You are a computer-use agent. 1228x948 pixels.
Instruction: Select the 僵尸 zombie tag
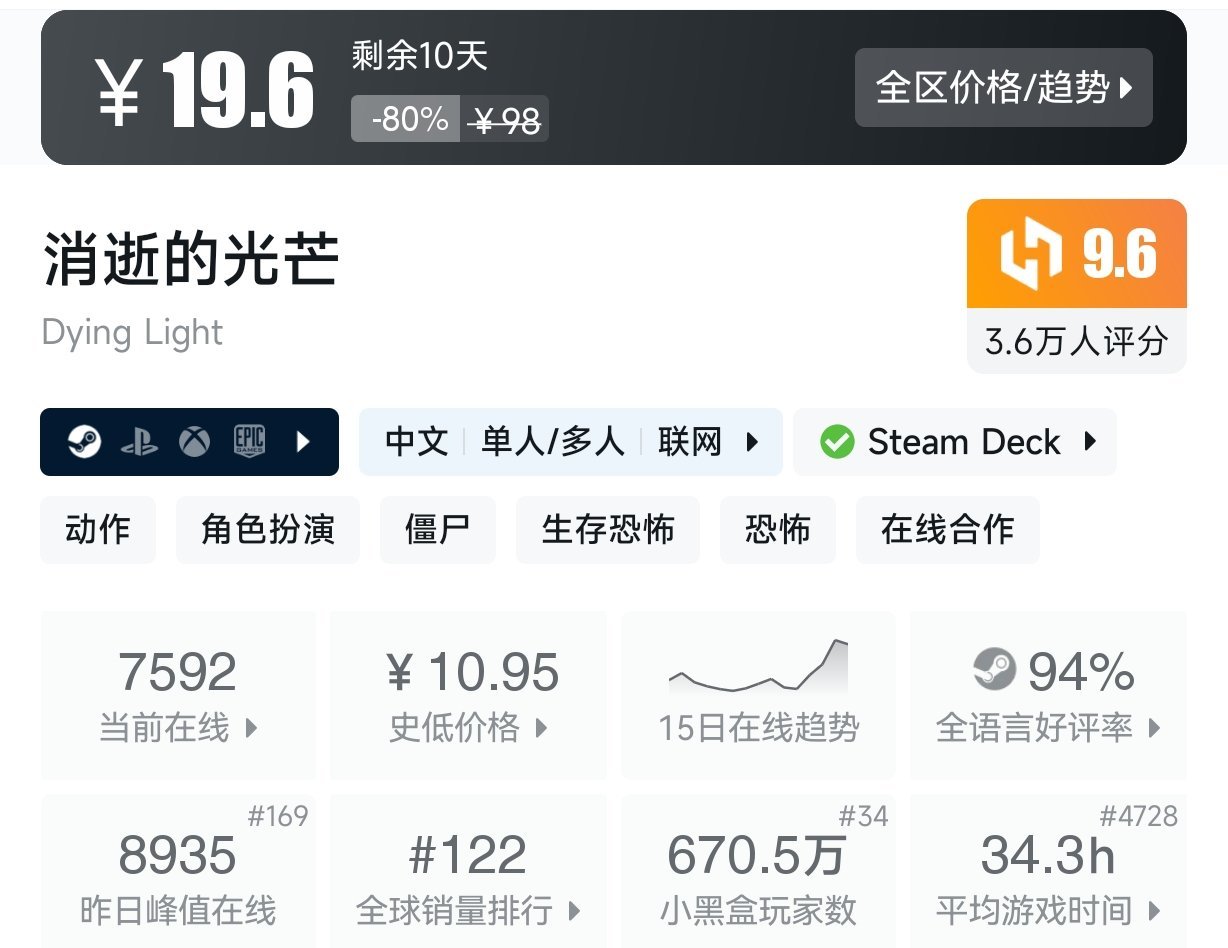[438, 529]
